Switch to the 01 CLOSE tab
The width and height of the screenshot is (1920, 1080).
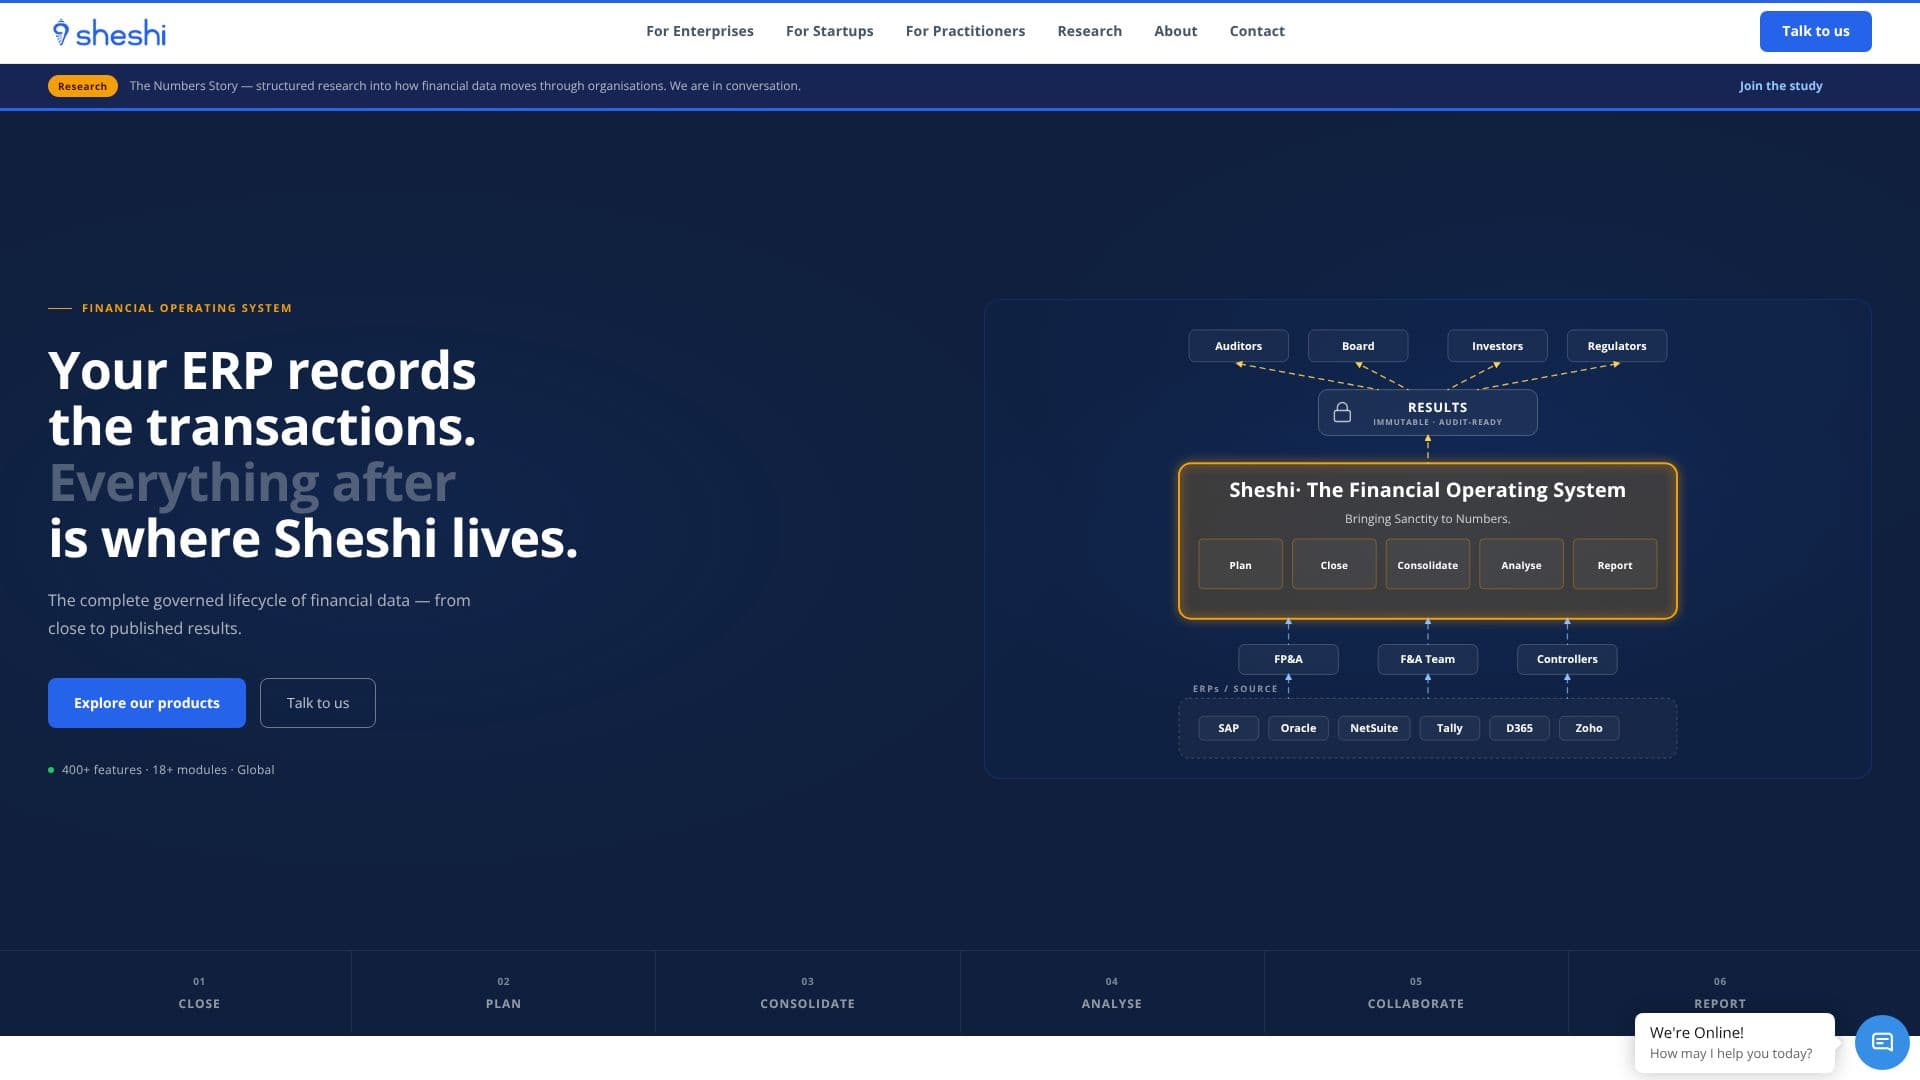(199, 993)
